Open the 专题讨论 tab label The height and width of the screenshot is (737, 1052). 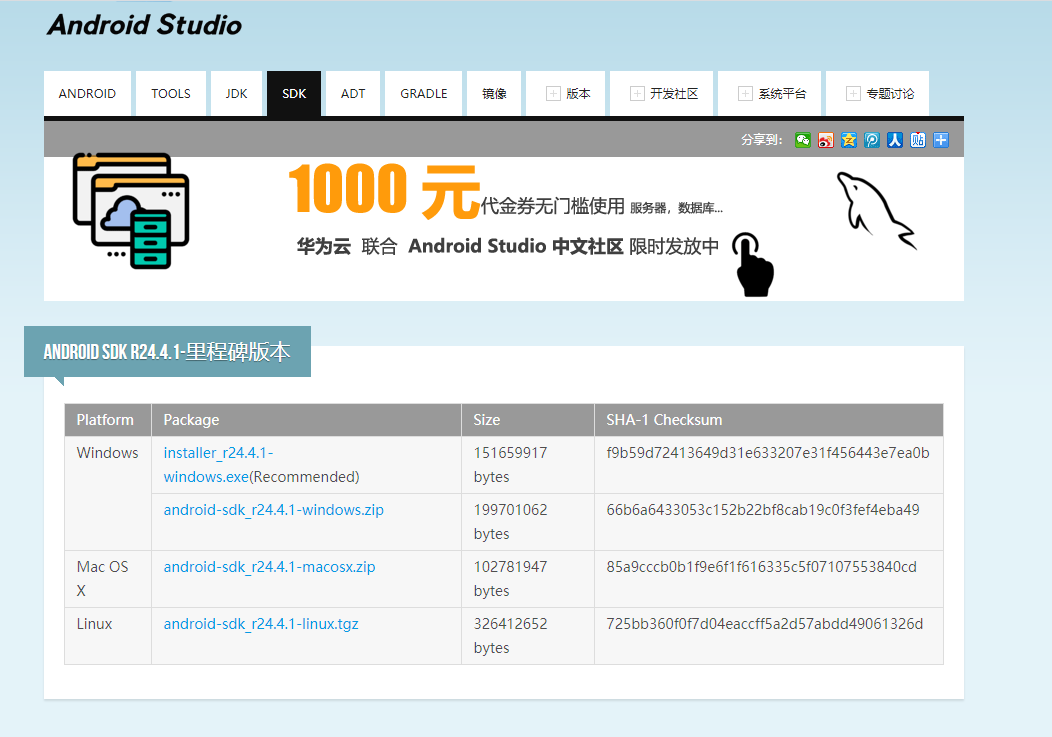click(x=890, y=93)
